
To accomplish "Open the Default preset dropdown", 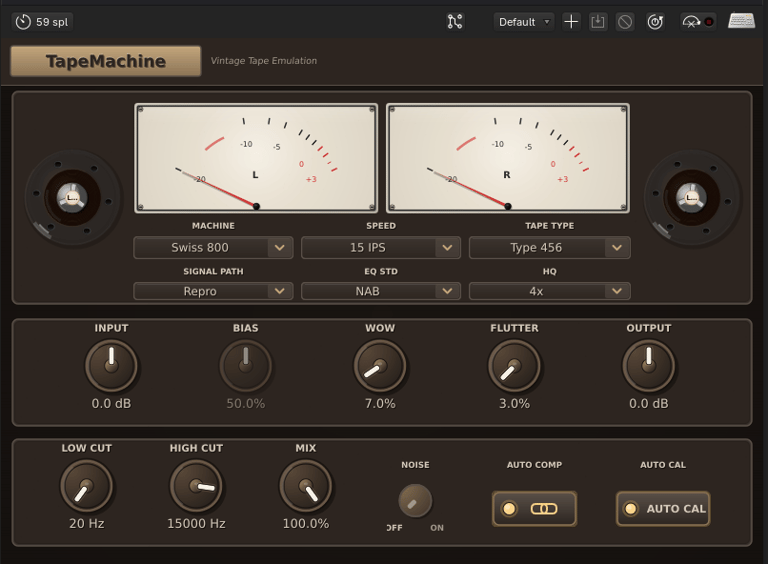I will pos(524,22).
